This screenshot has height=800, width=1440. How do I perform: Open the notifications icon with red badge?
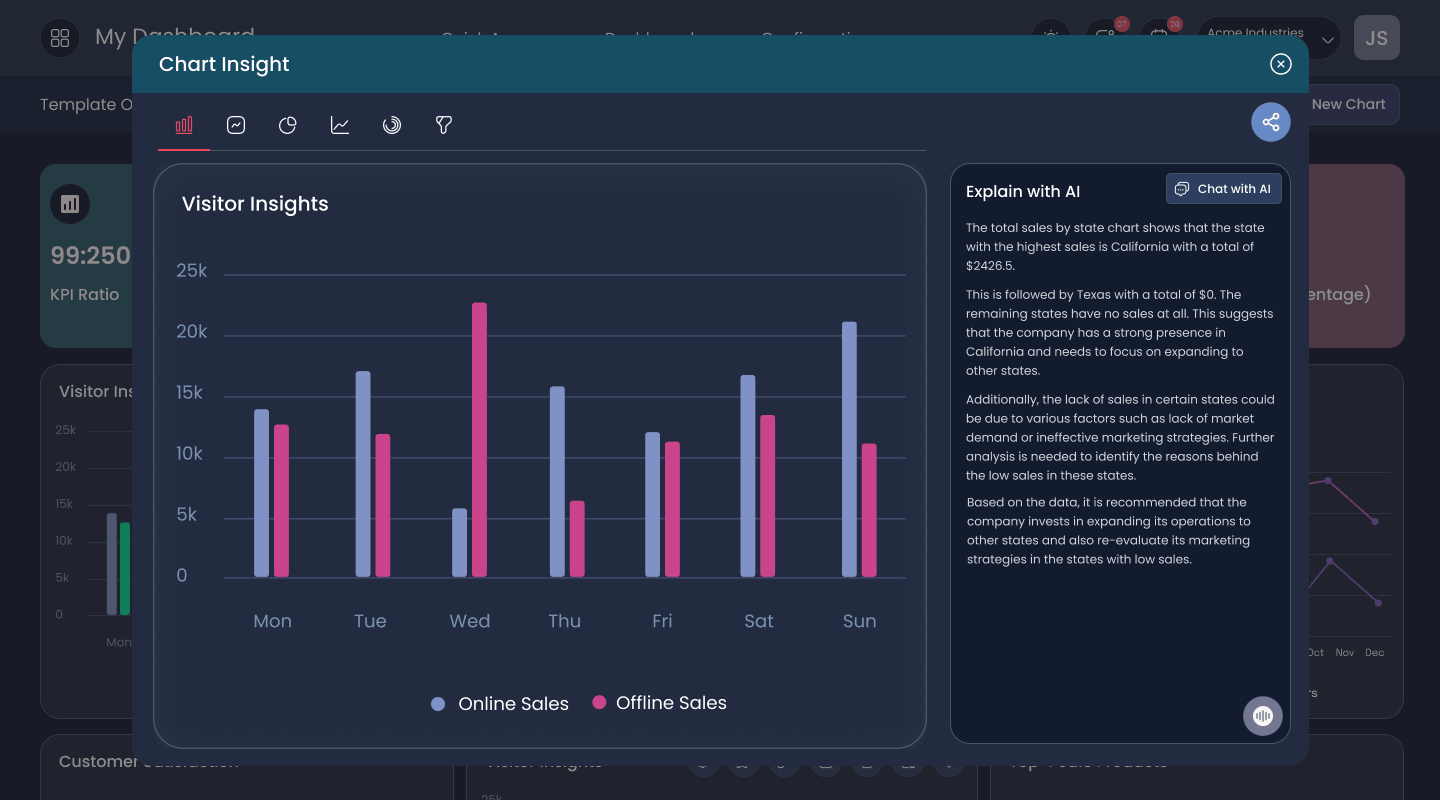click(x=1106, y=36)
